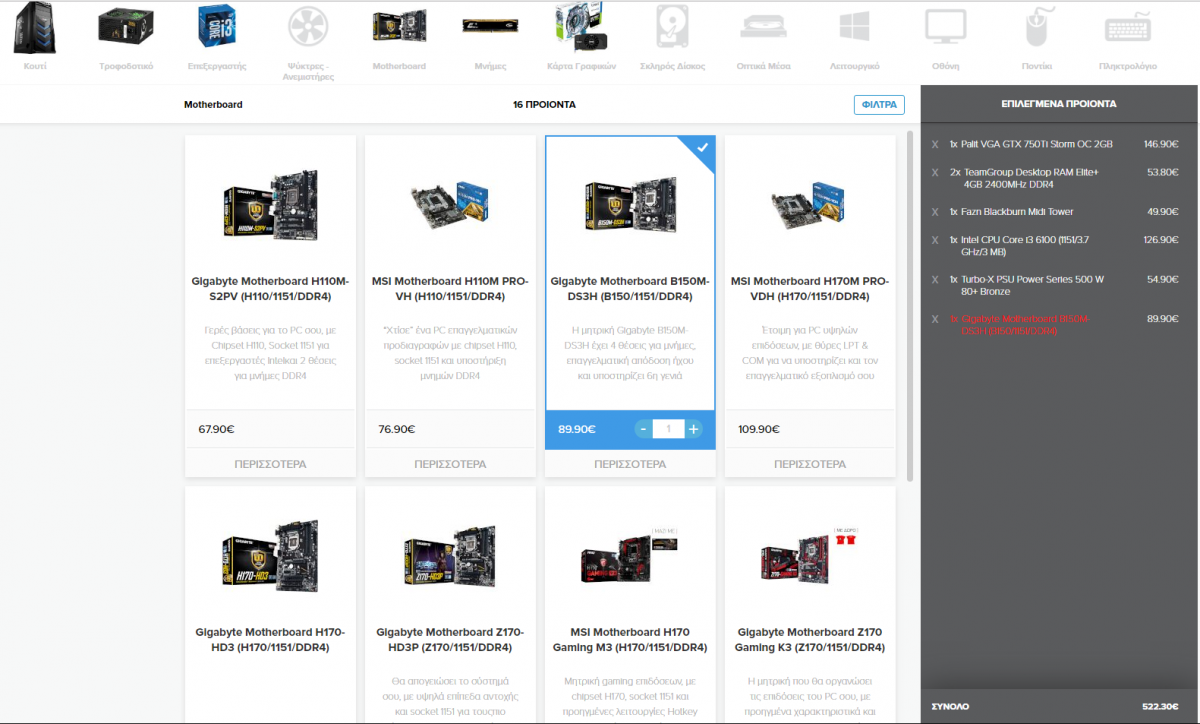Click the 16 ΠΡΟΪΟΝΤΑ product count text

(544, 104)
